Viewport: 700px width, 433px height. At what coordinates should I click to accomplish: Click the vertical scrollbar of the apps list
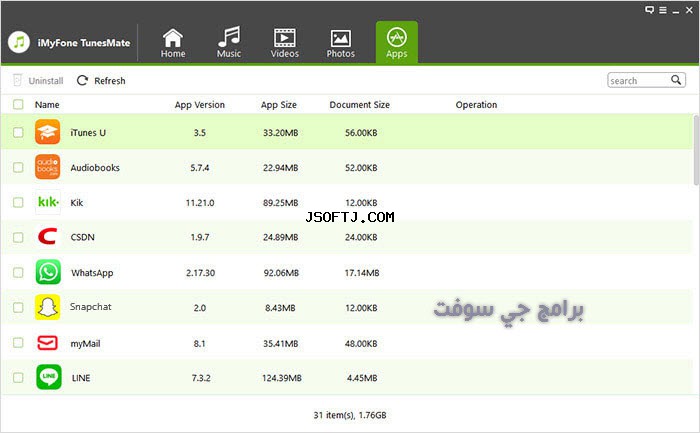[696, 150]
